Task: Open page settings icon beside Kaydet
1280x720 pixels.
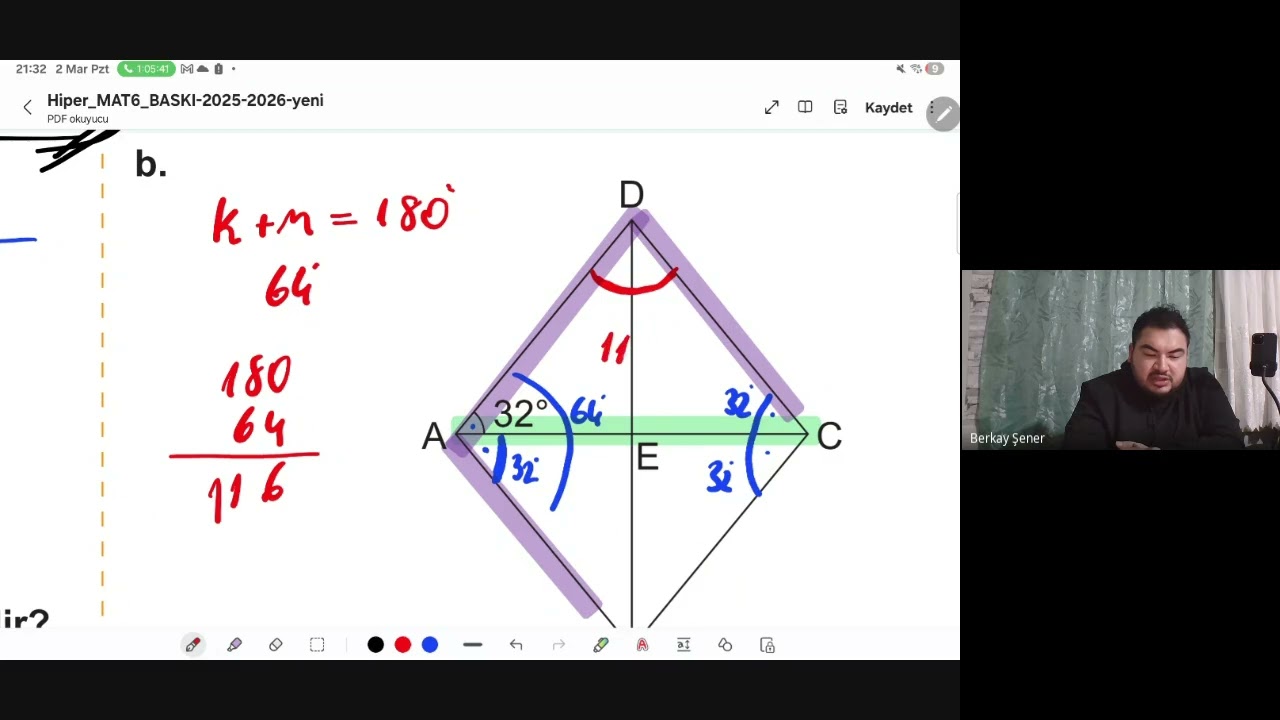Action: pyautogui.click(x=840, y=107)
